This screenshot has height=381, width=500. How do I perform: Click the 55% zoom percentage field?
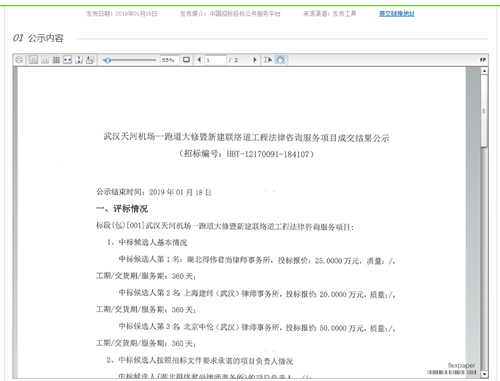point(169,60)
